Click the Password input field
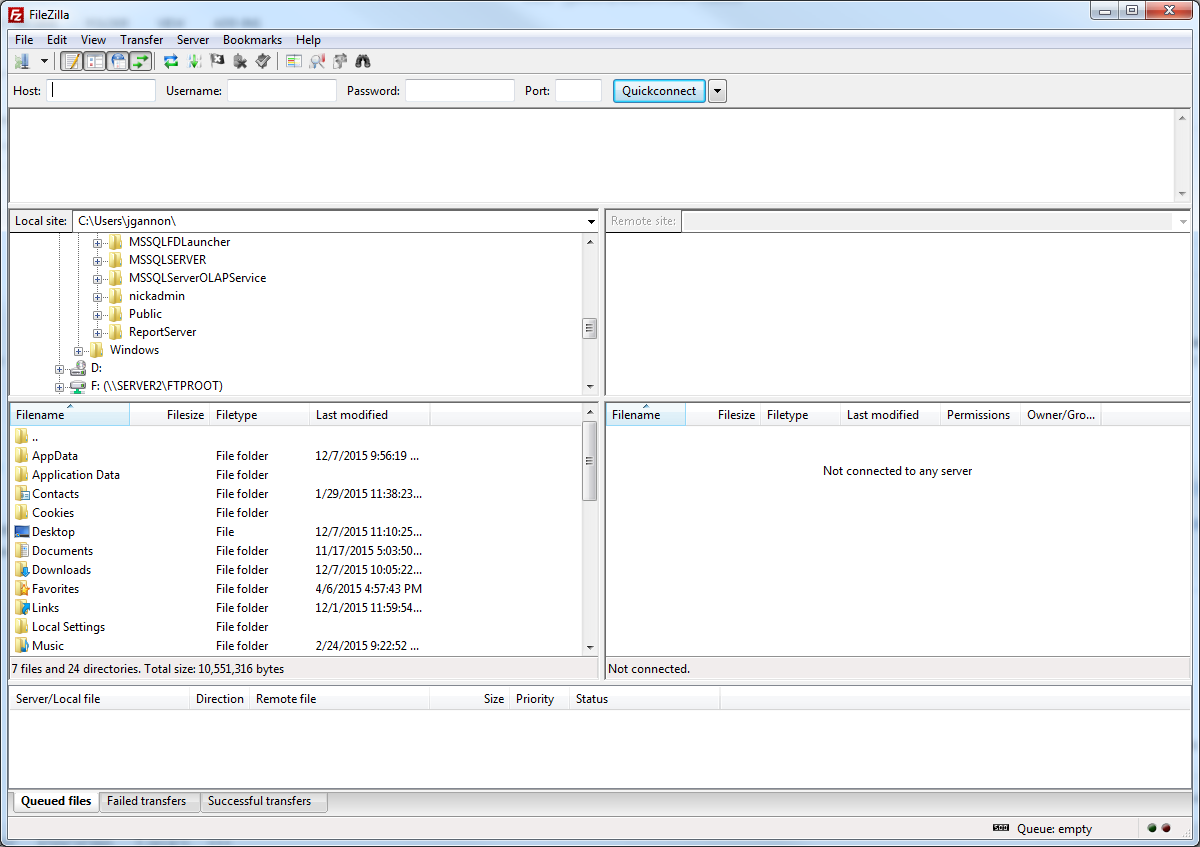Screen dimensions: 1200x847 460,91
